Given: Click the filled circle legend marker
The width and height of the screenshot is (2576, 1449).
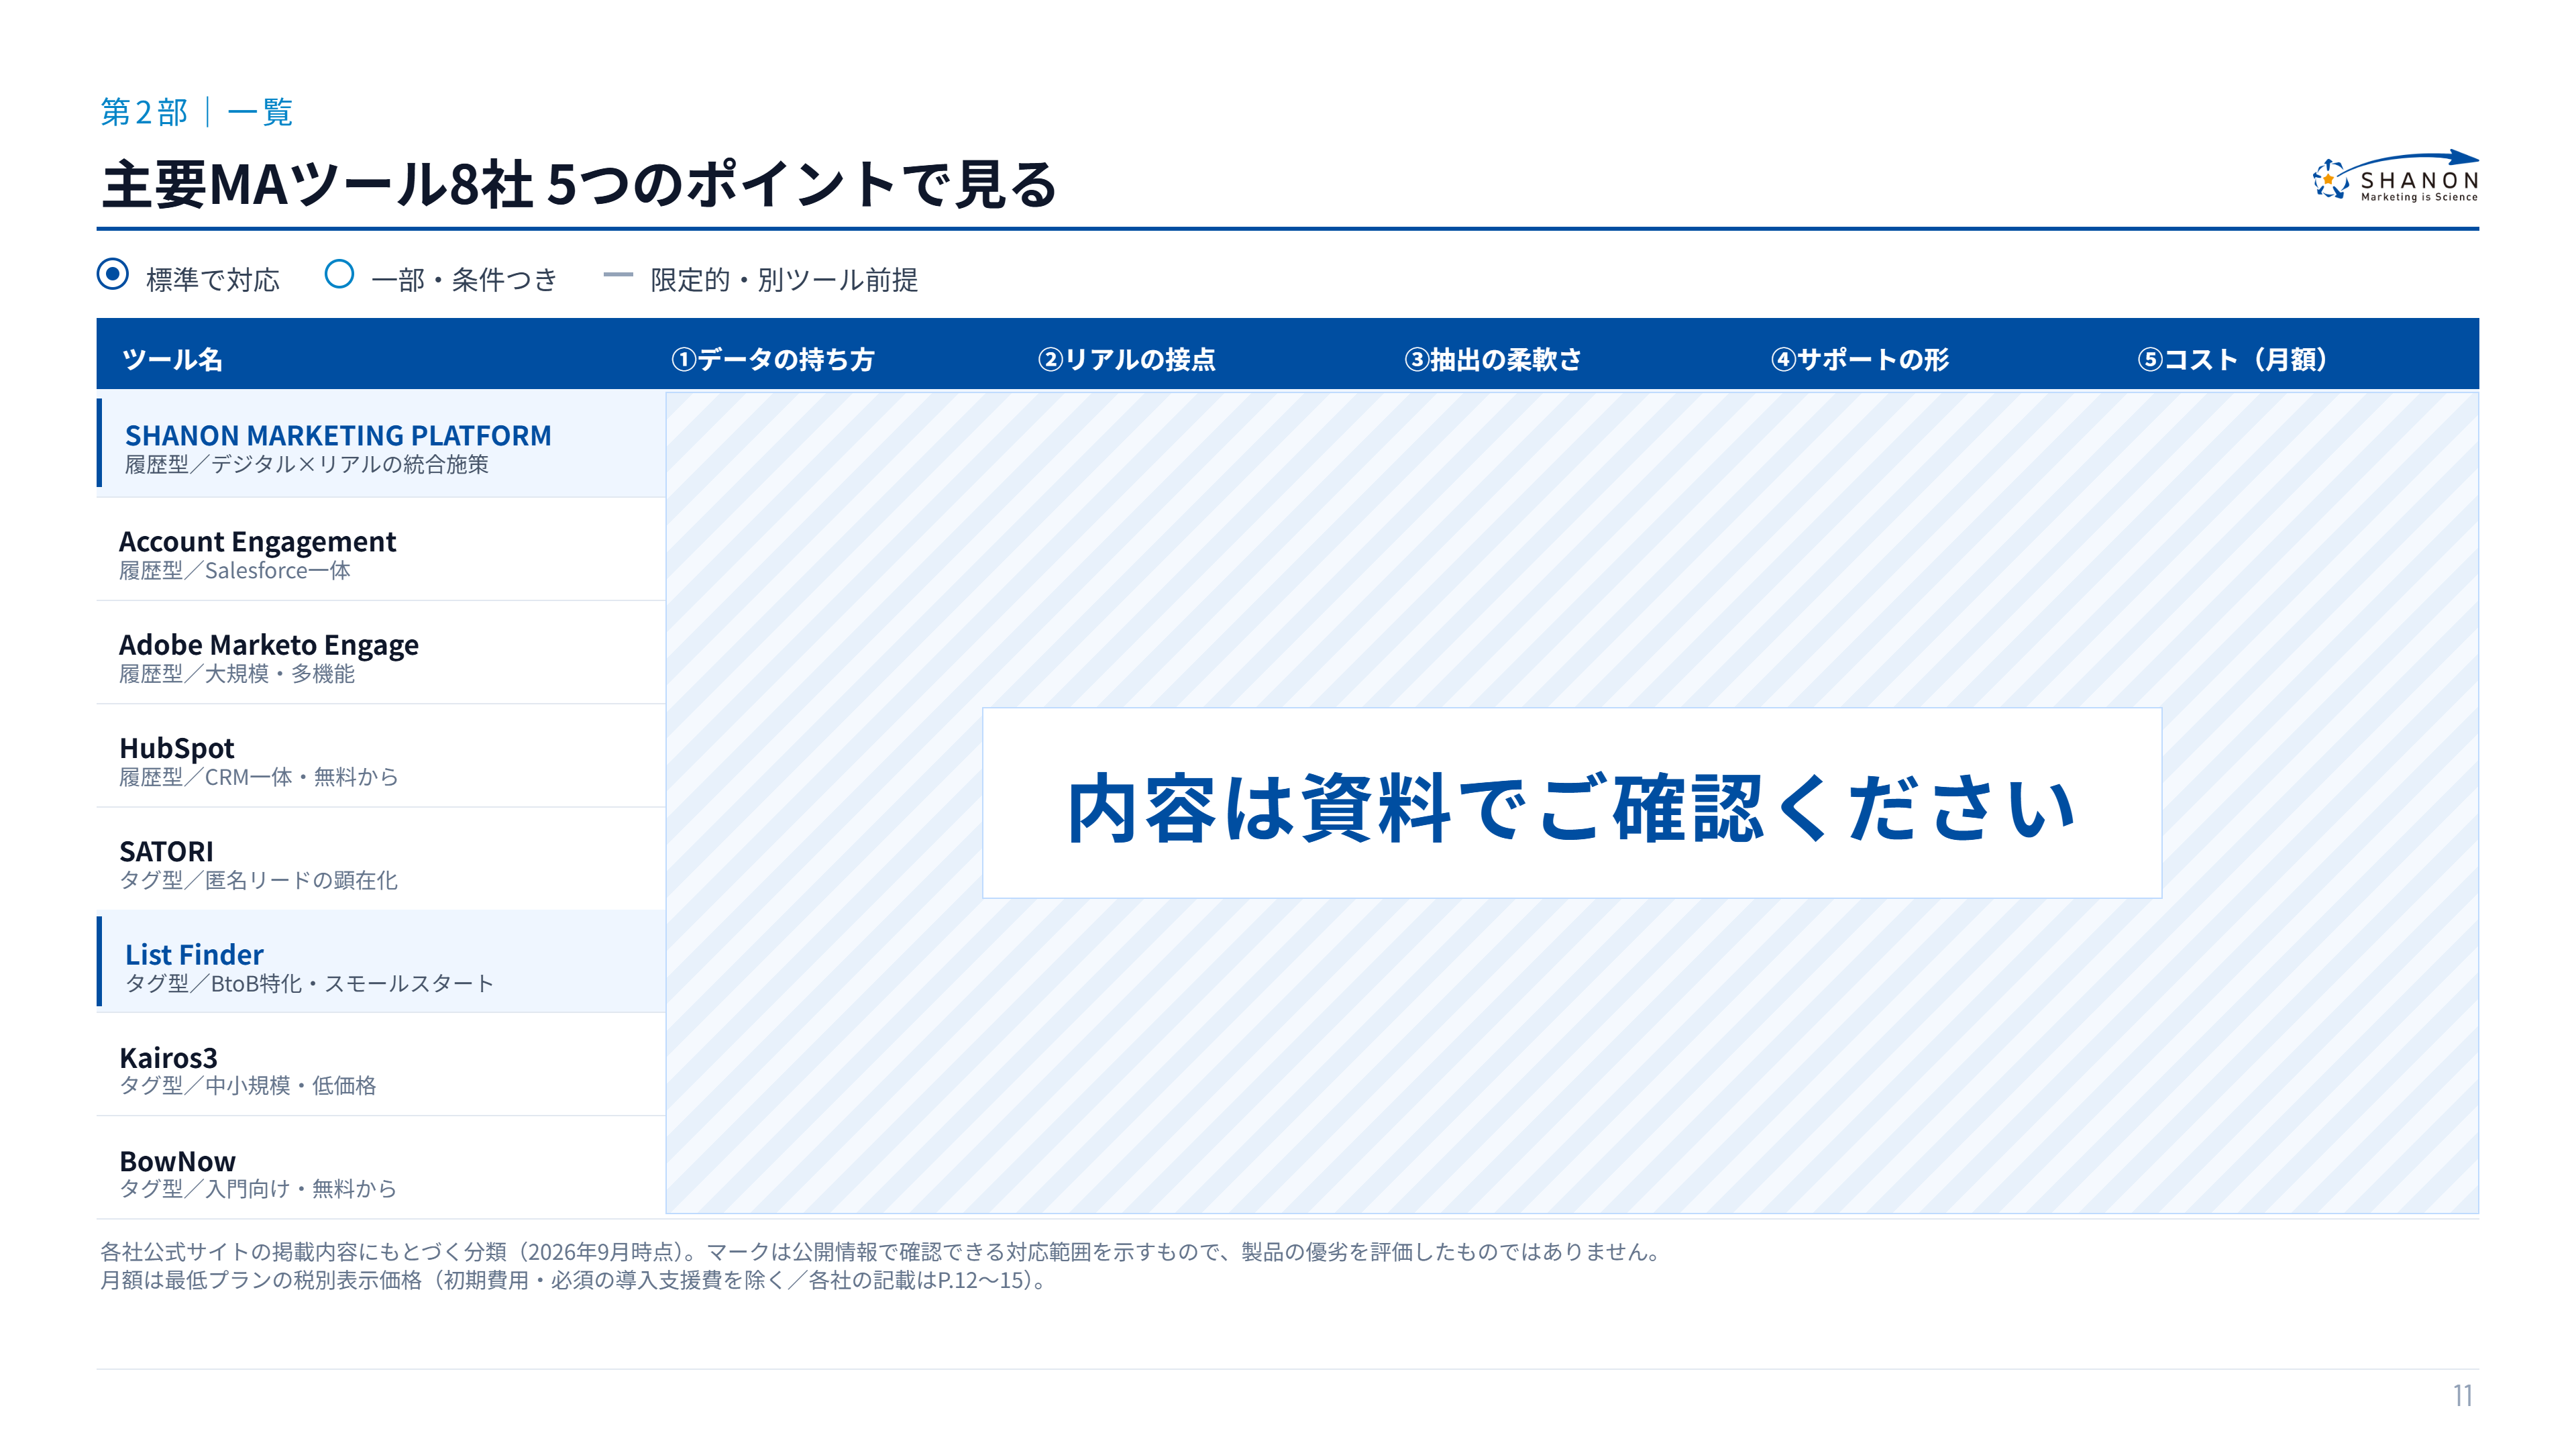Looking at the screenshot, I should (x=113, y=274).
